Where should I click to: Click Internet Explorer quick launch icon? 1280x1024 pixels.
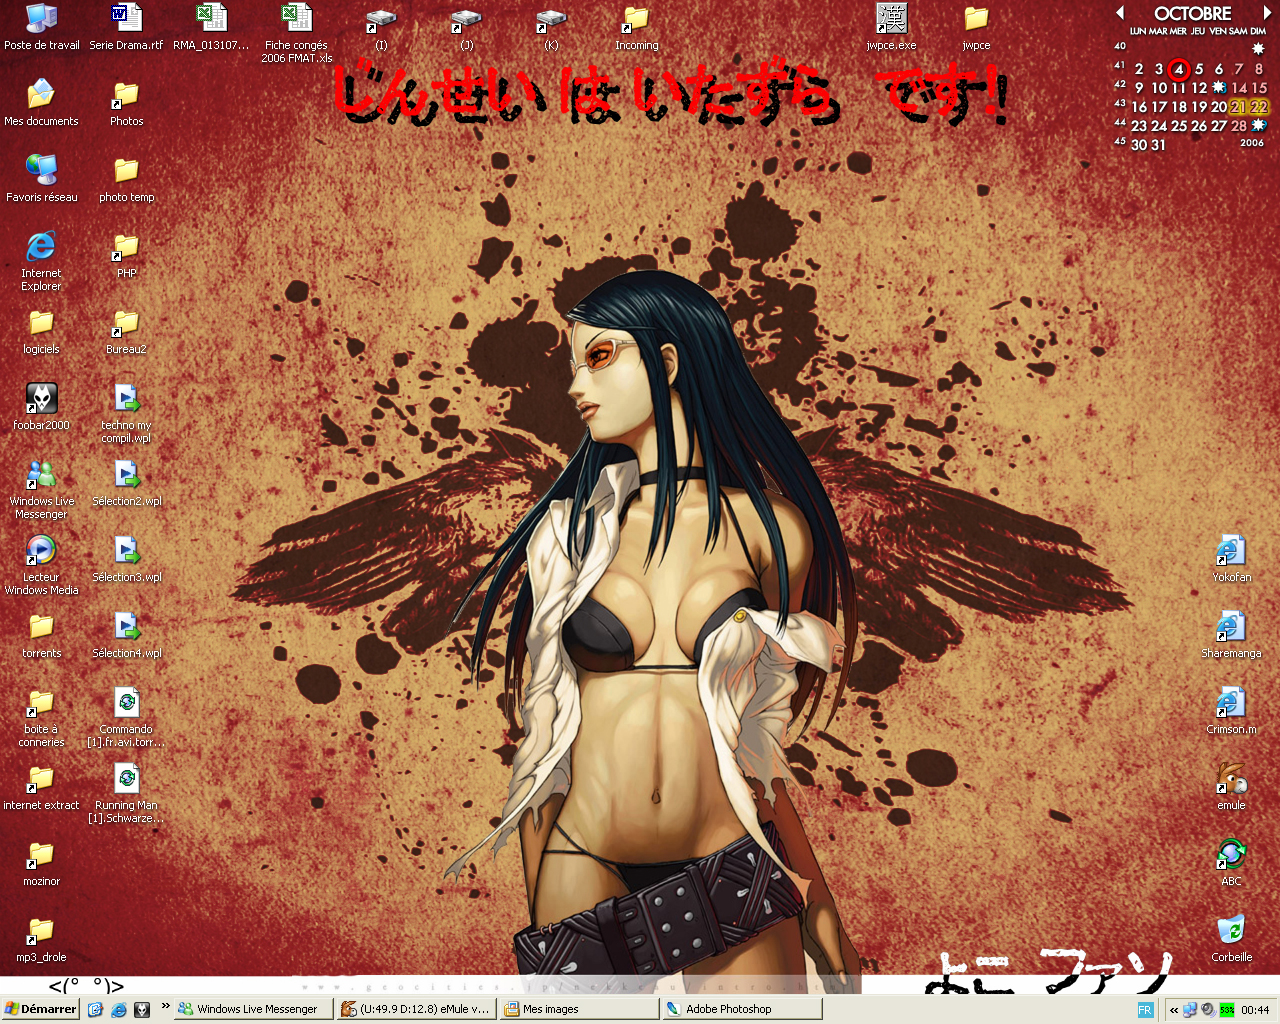pos(119,1010)
